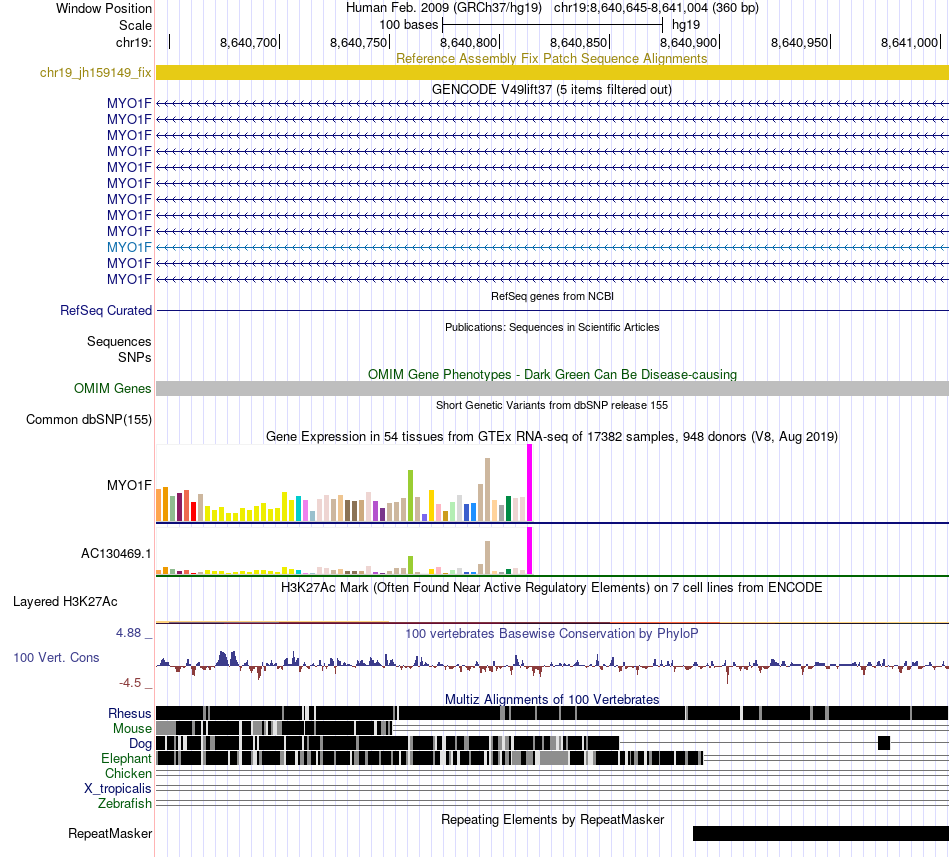Open 'Repeating Elements by RepeatMasker' track title
The image size is (950, 857).
[x=552, y=819]
